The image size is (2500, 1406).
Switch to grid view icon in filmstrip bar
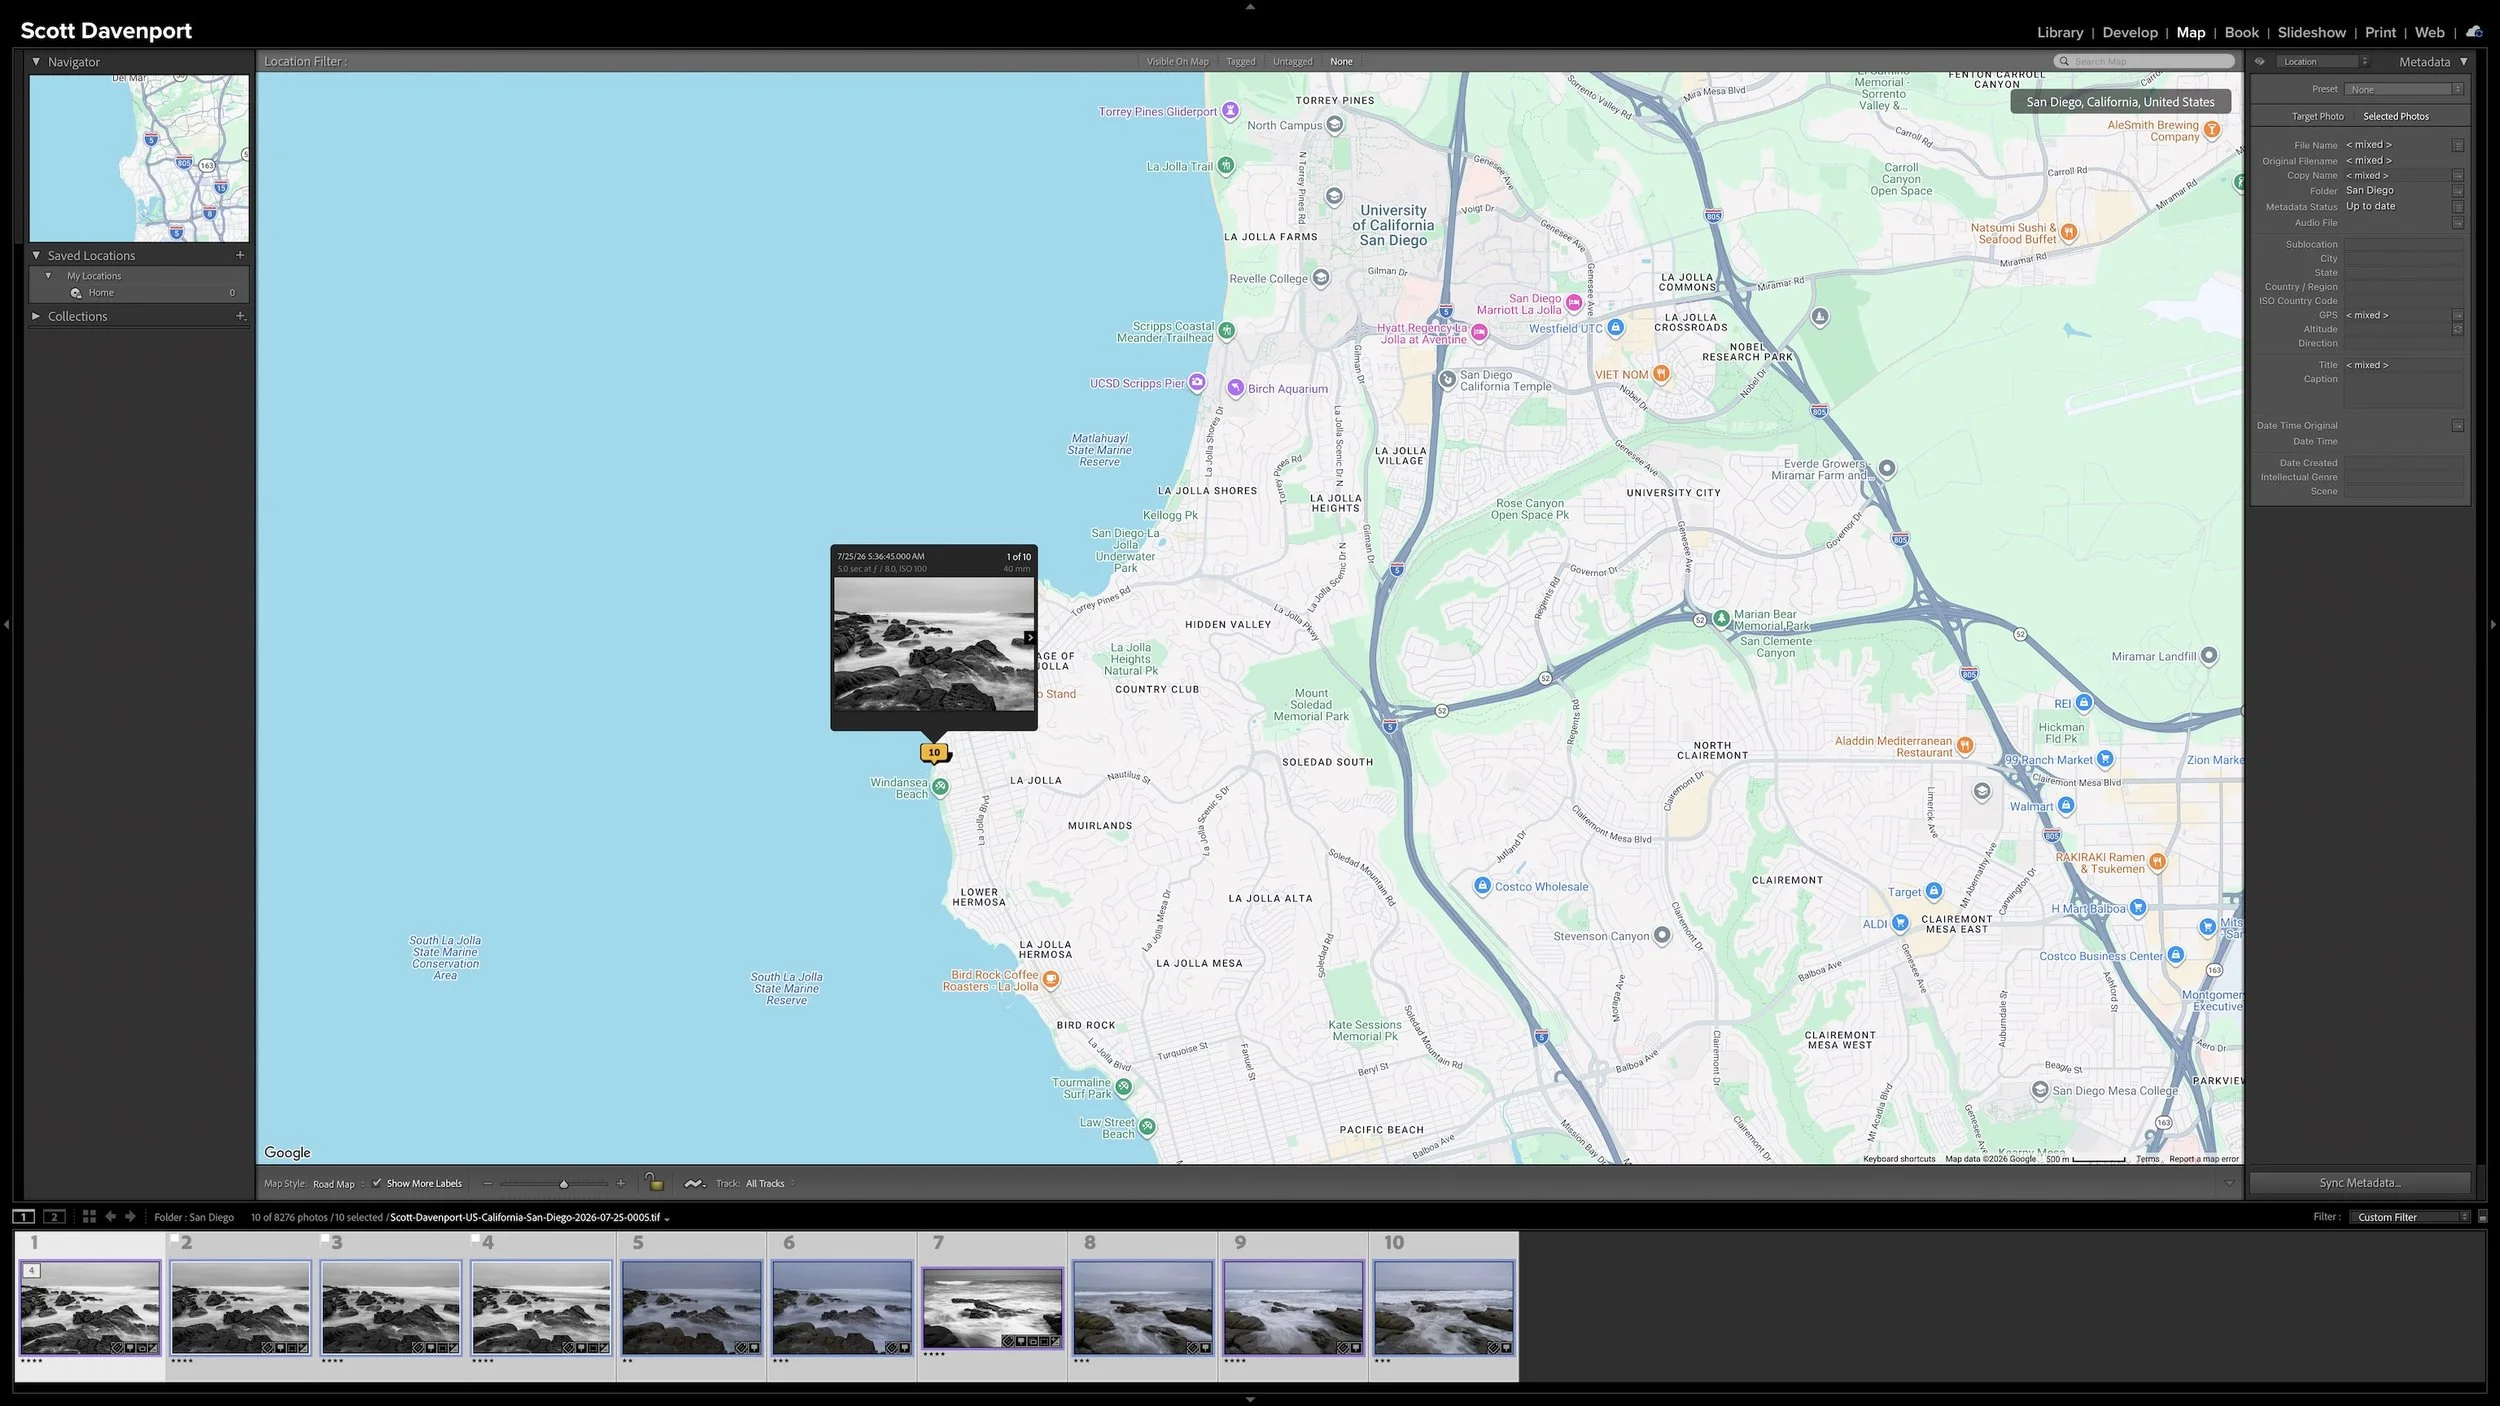pos(89,1216)
